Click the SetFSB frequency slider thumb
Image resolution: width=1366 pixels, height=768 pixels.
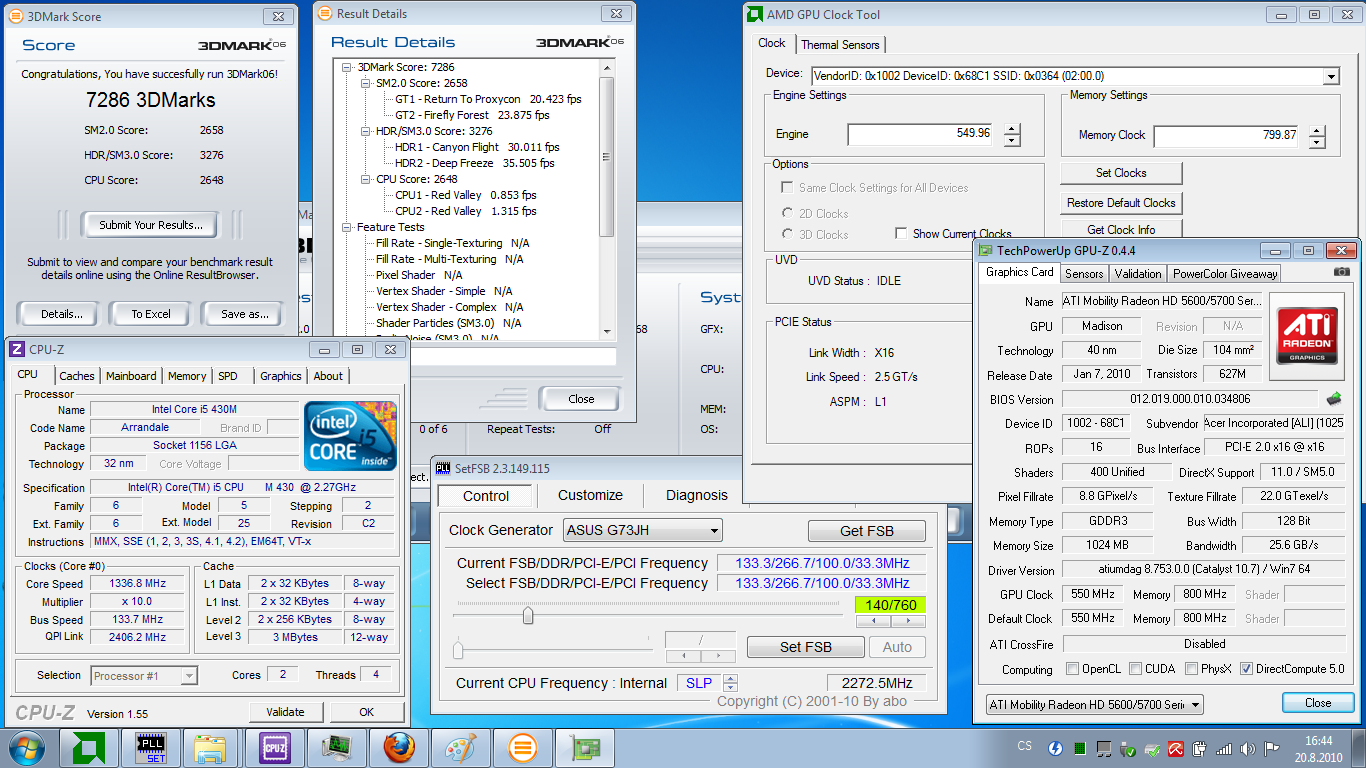point(528,616)
